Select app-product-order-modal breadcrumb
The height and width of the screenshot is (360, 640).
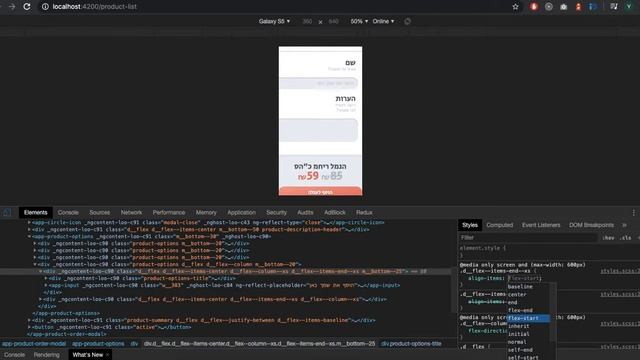click(34, 344)
